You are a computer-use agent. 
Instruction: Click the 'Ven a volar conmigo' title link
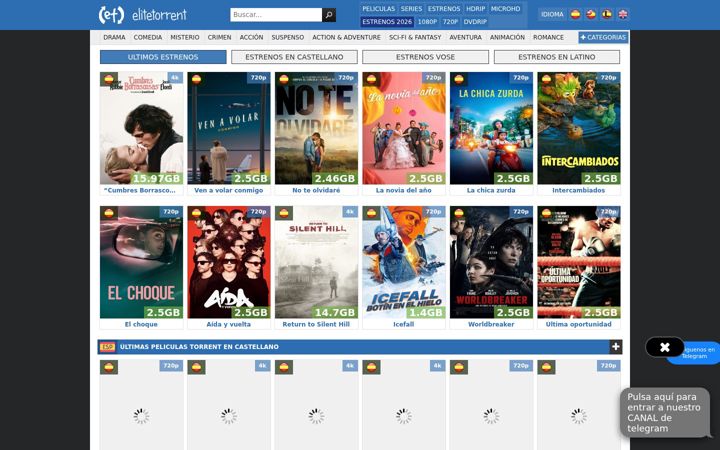(x=229, y=190)
